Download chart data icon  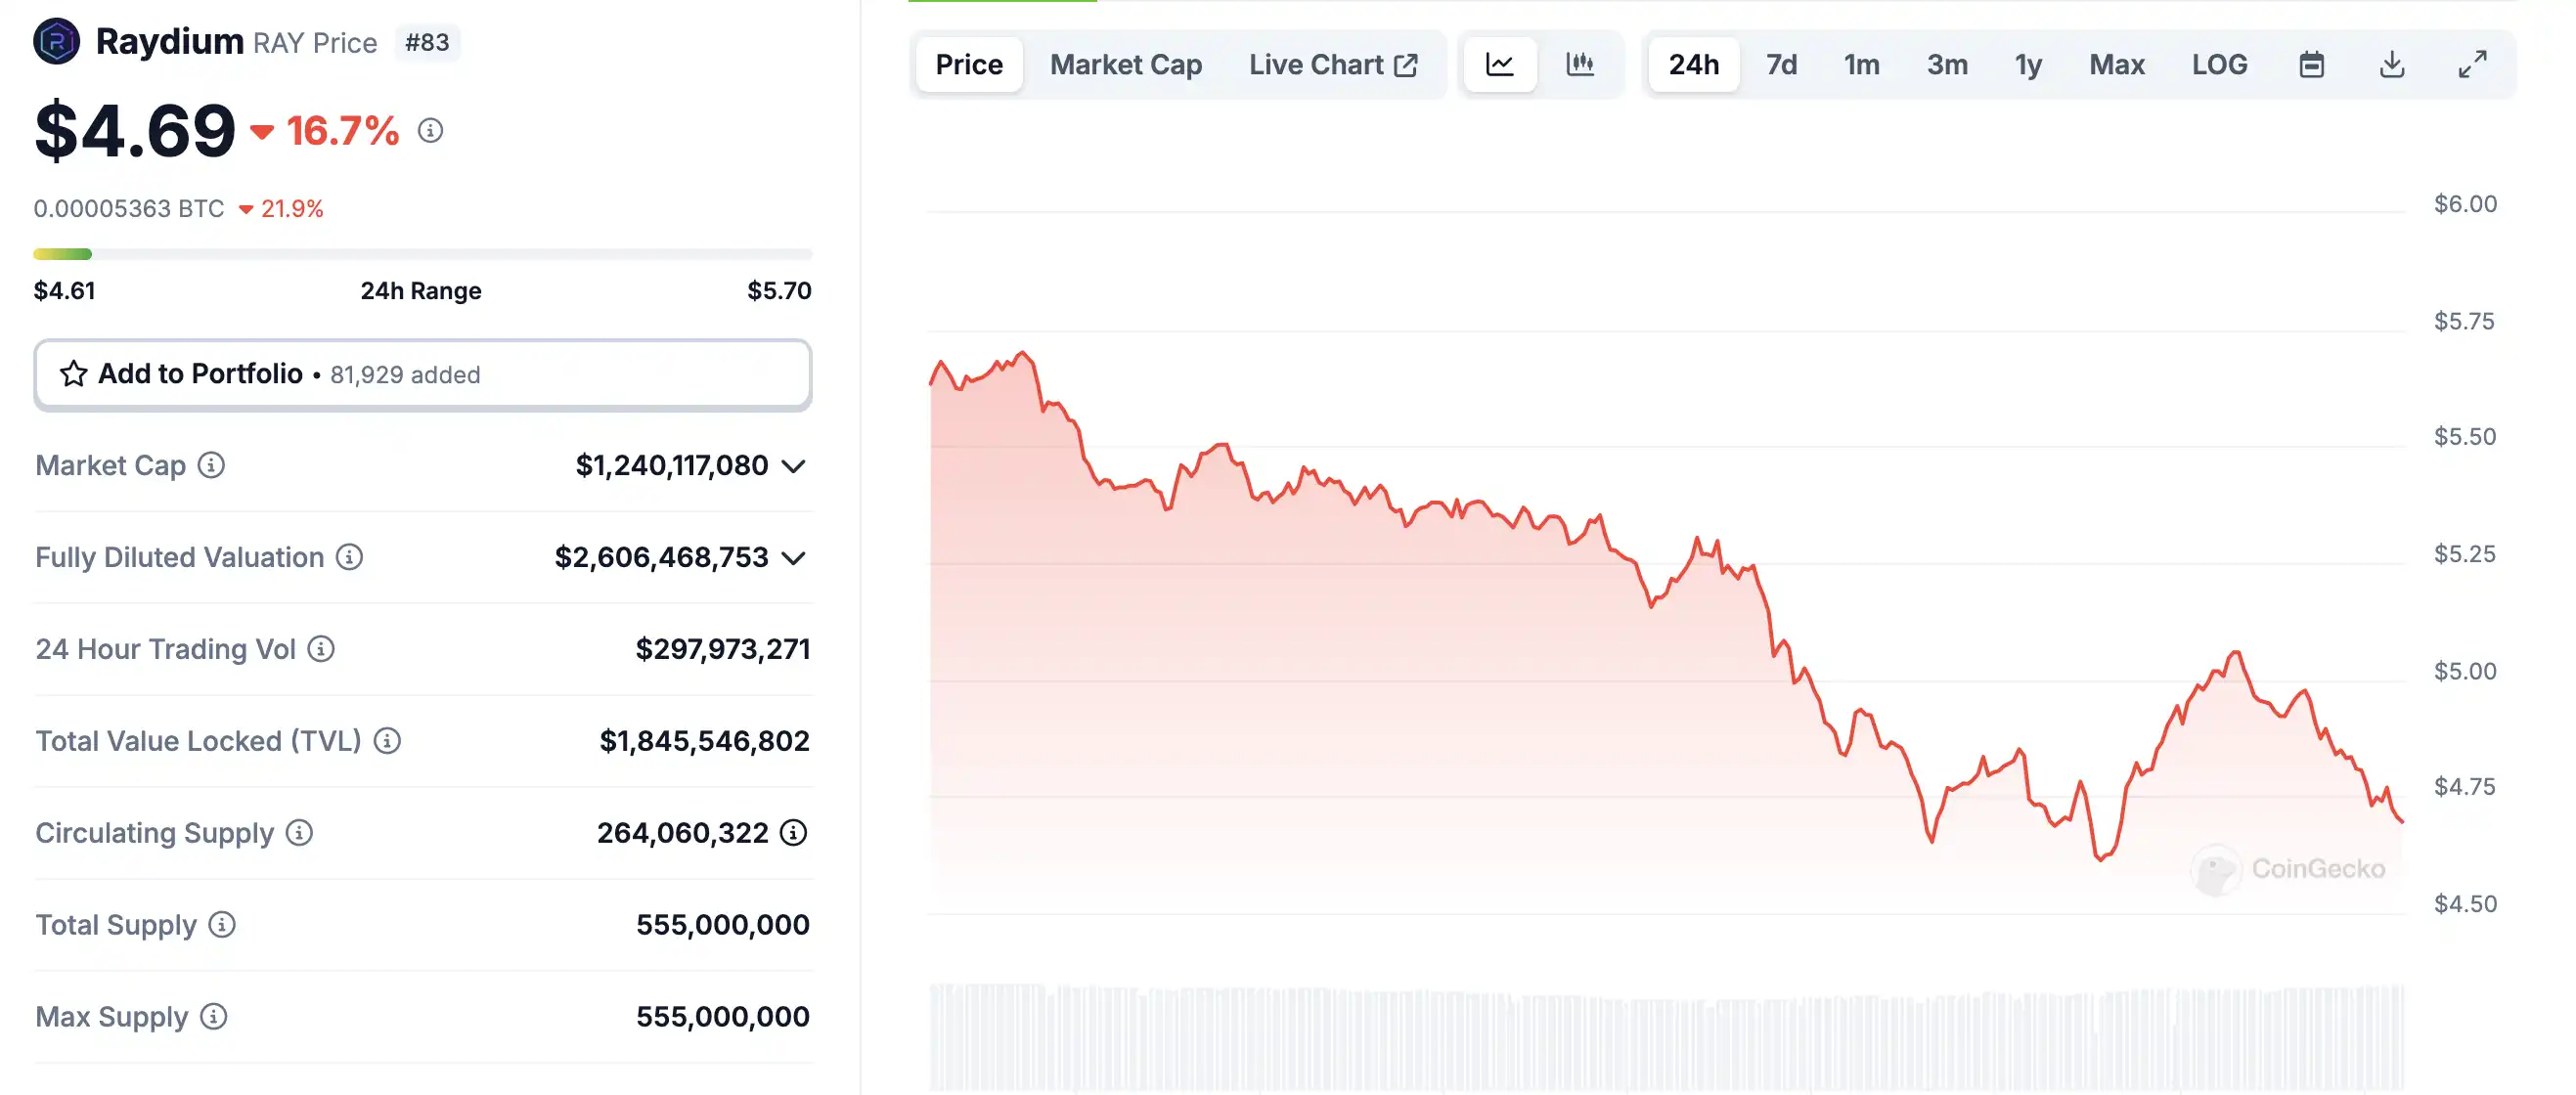point(2391,65)
